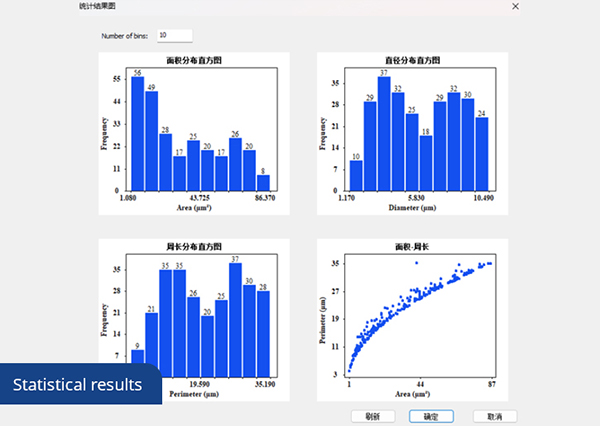Click the 直径分布直方图 chart title
600x426 pixels.
point(412,60)
